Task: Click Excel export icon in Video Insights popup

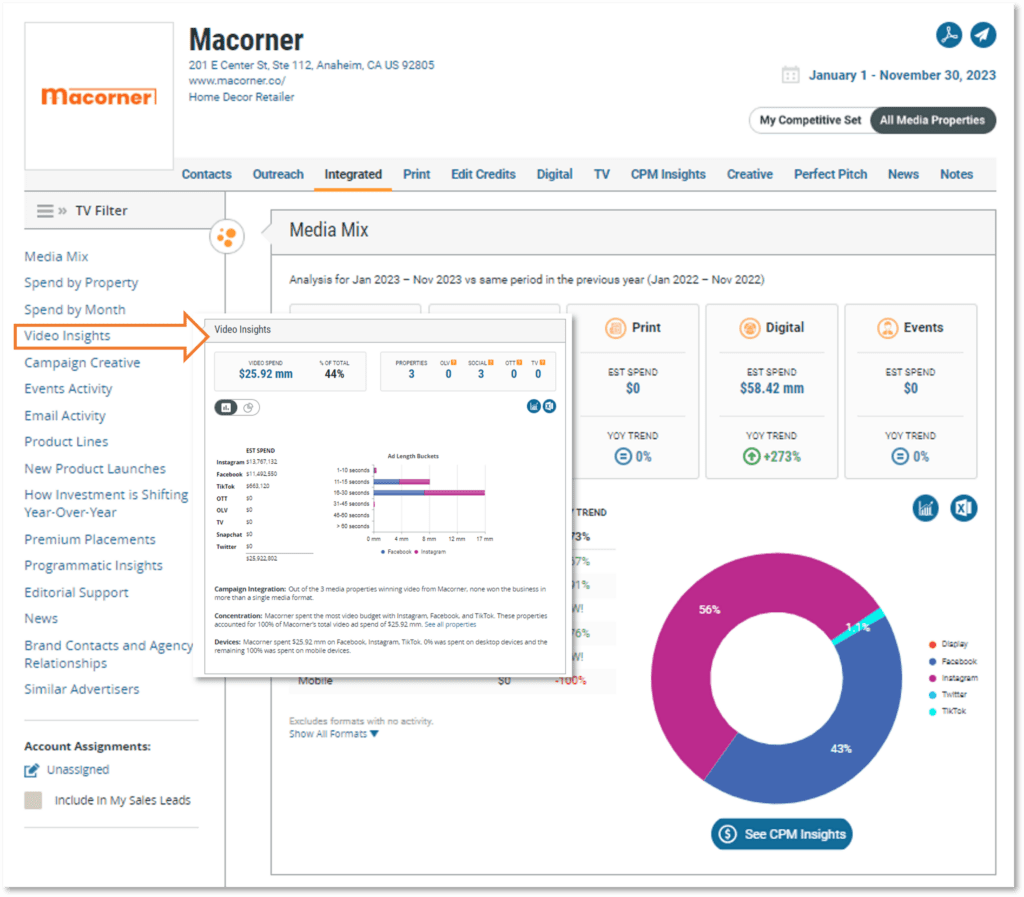Action: click(549, 406)
